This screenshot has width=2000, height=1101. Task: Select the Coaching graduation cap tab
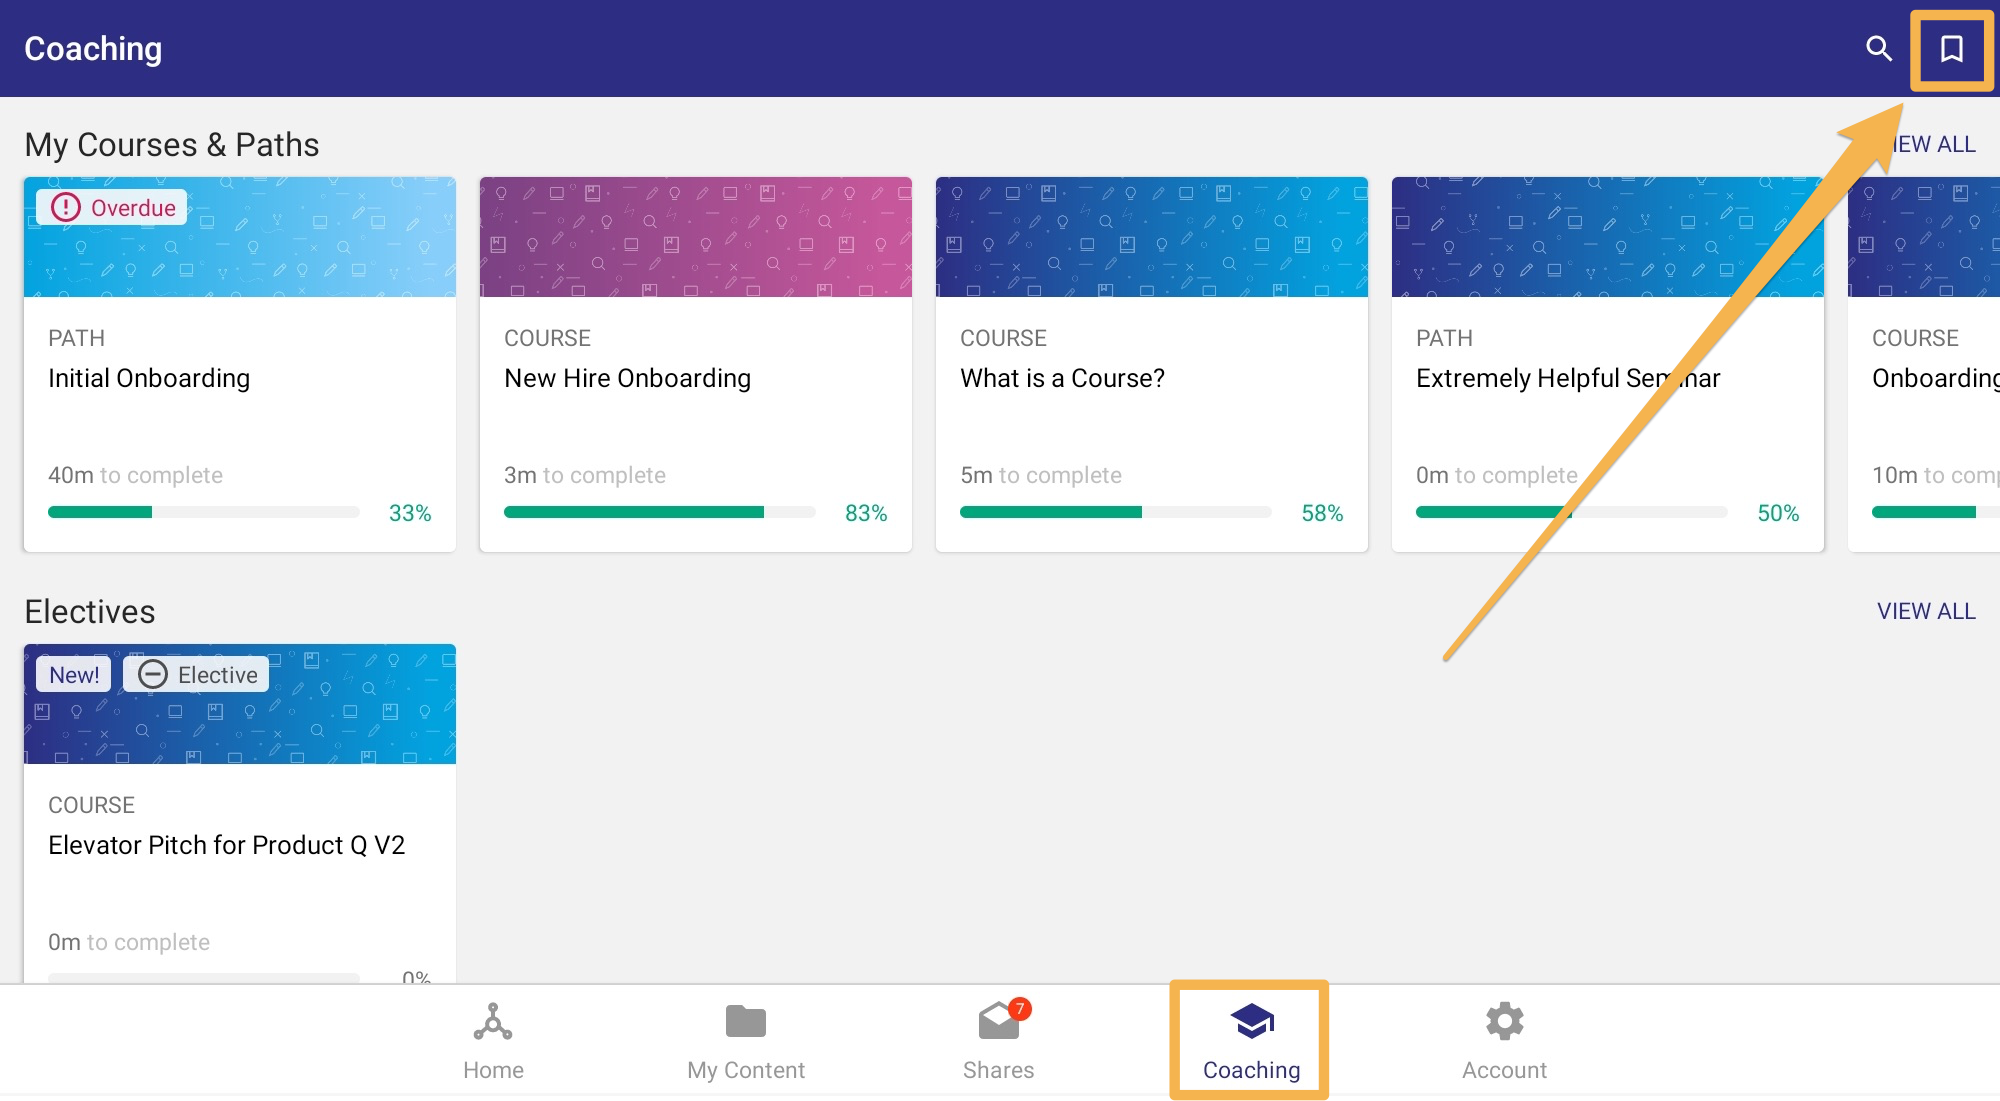[1251, 1042]
